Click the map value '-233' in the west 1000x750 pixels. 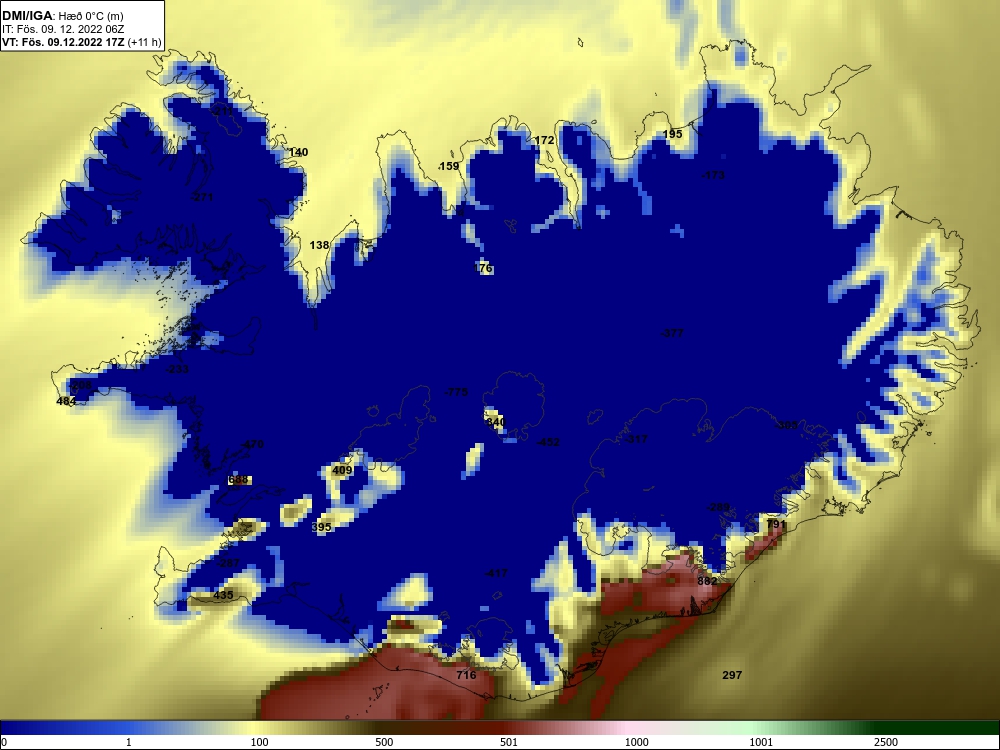coord(177,369)
